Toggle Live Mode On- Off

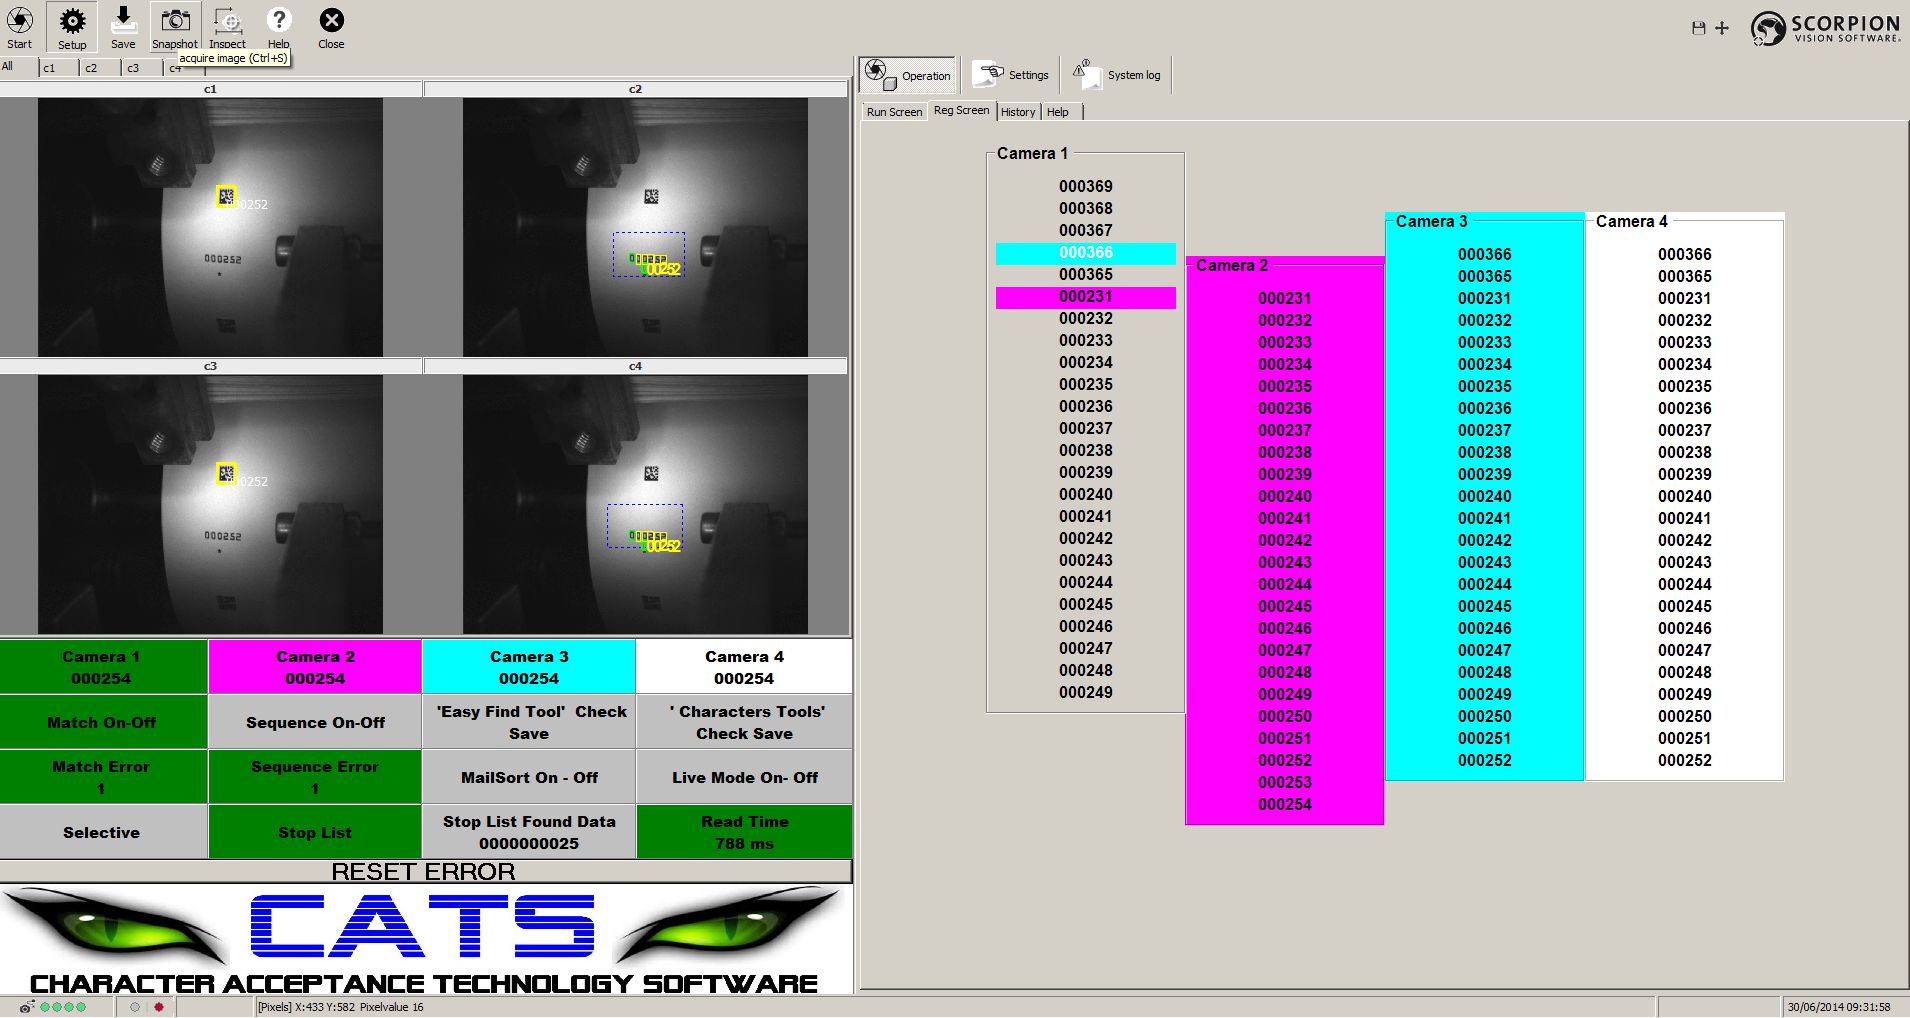click(744, 777)
